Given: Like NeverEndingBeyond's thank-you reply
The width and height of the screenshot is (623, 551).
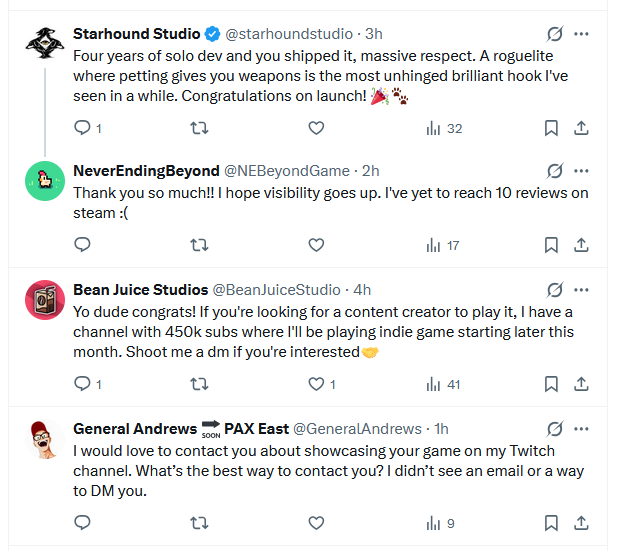Looking at the screenshot, I should coord(316,245).
